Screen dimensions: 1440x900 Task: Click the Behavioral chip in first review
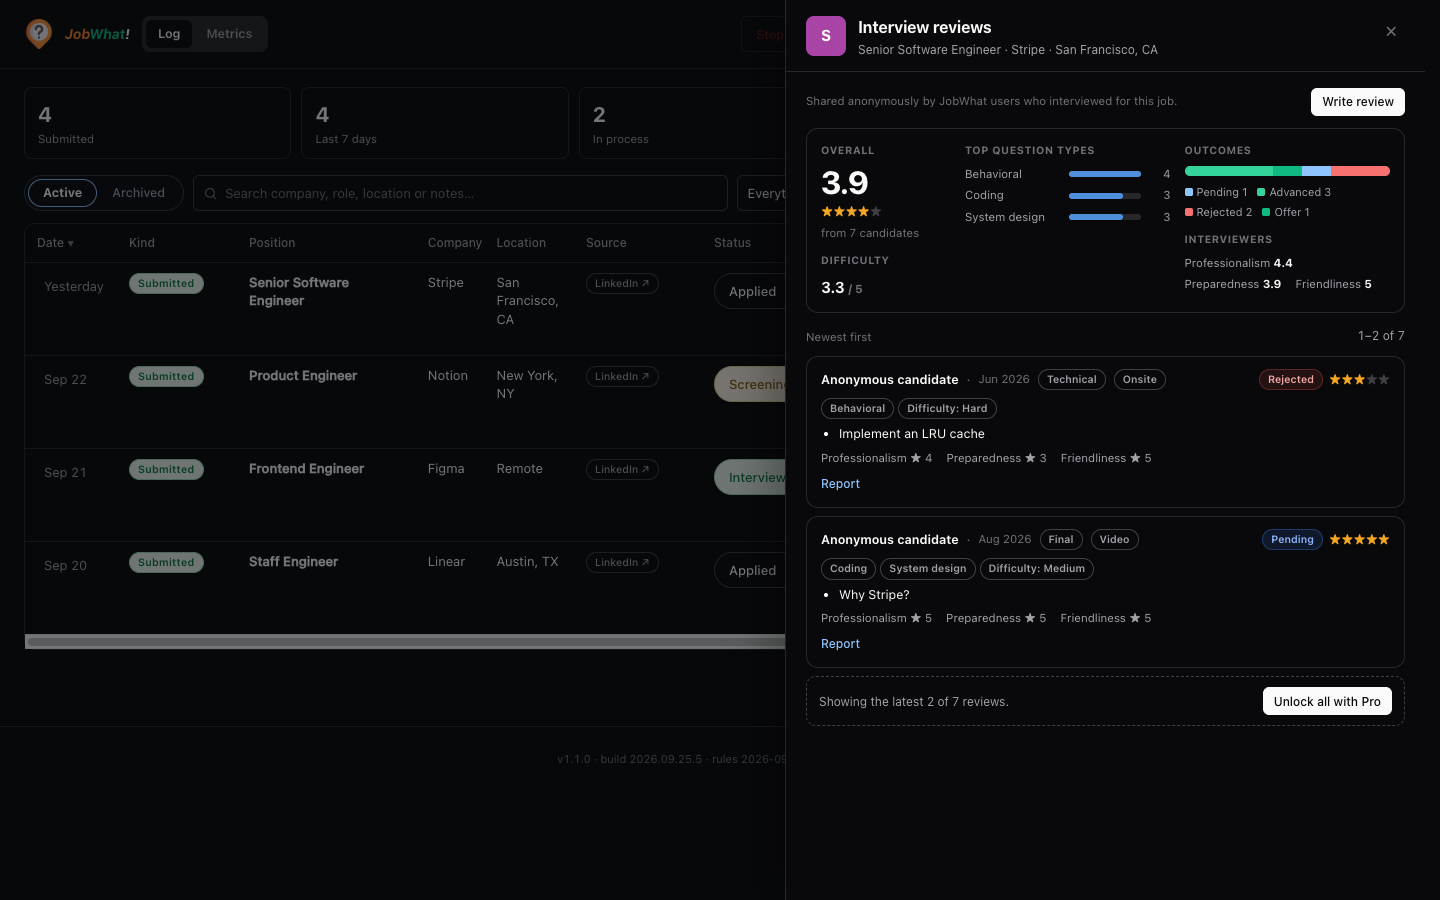(x=858, y=409)
